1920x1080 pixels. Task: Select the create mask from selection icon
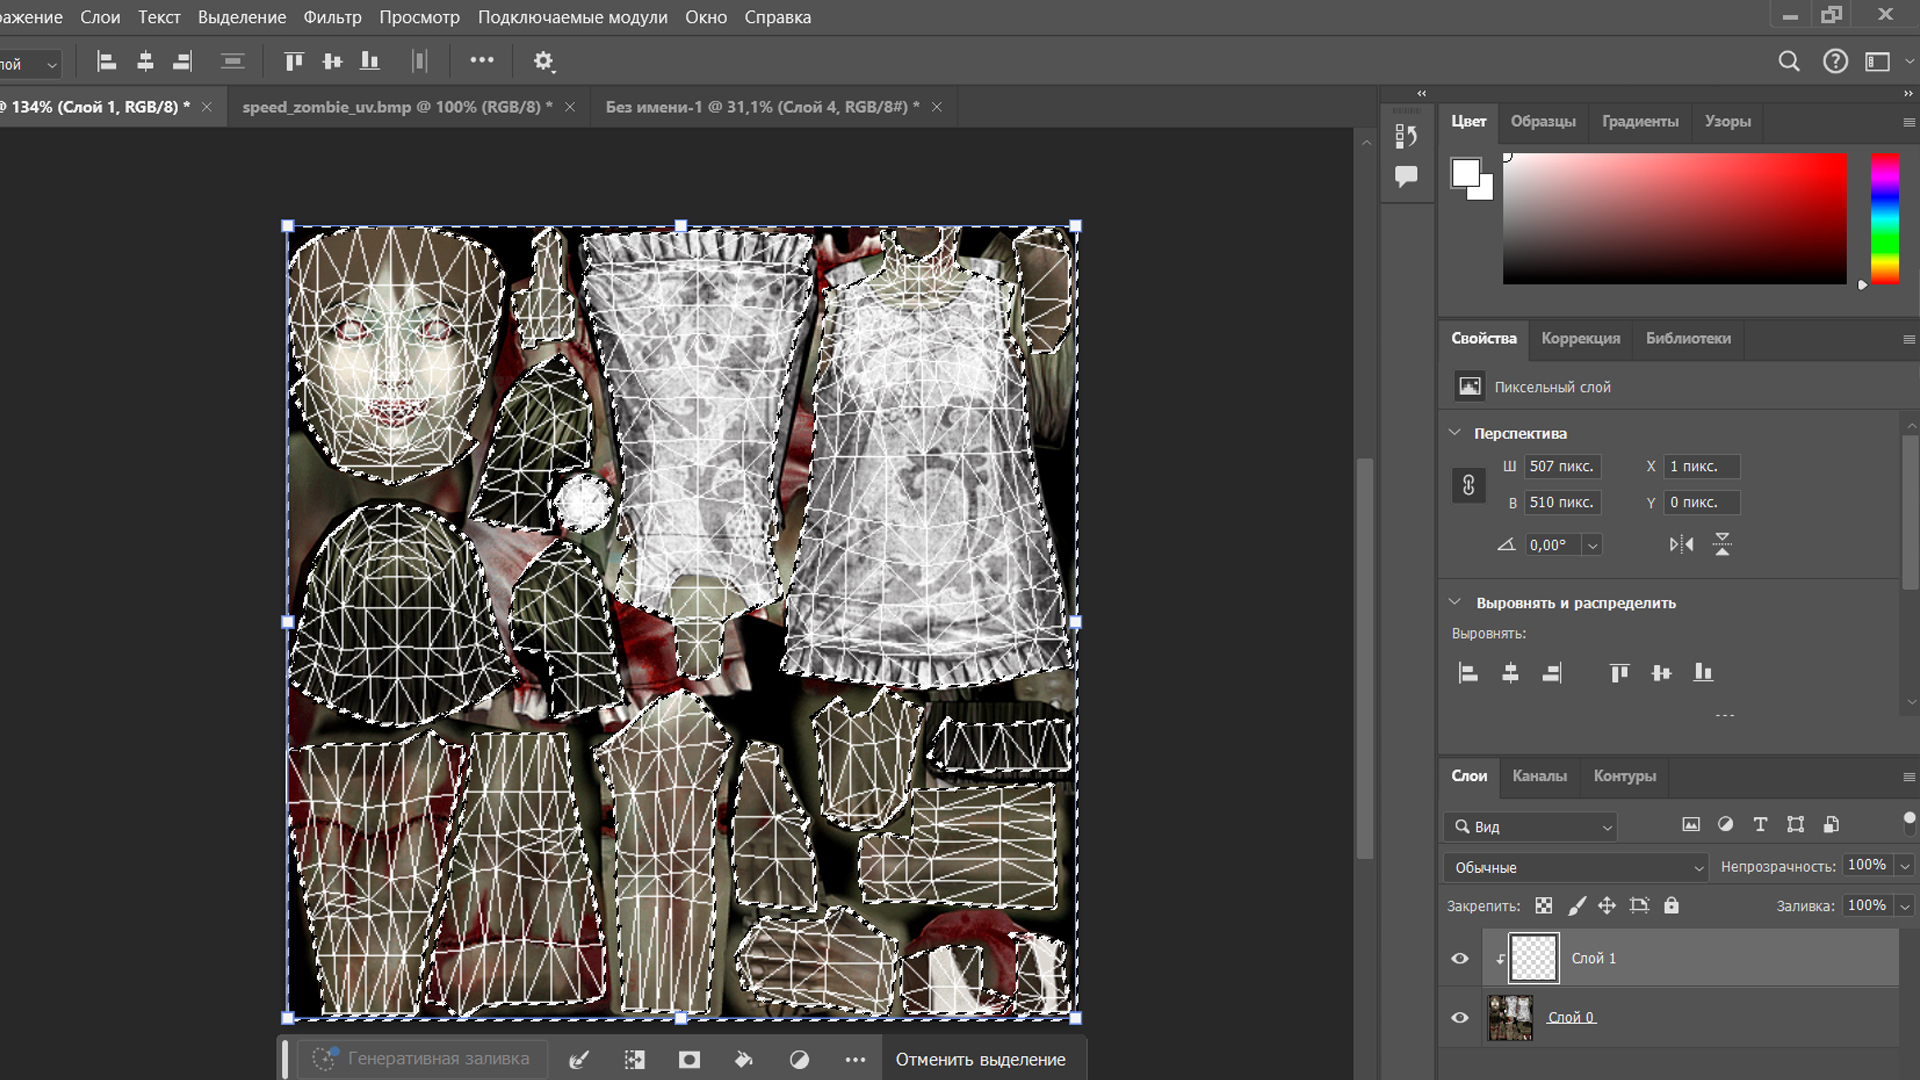[689, 1060]
